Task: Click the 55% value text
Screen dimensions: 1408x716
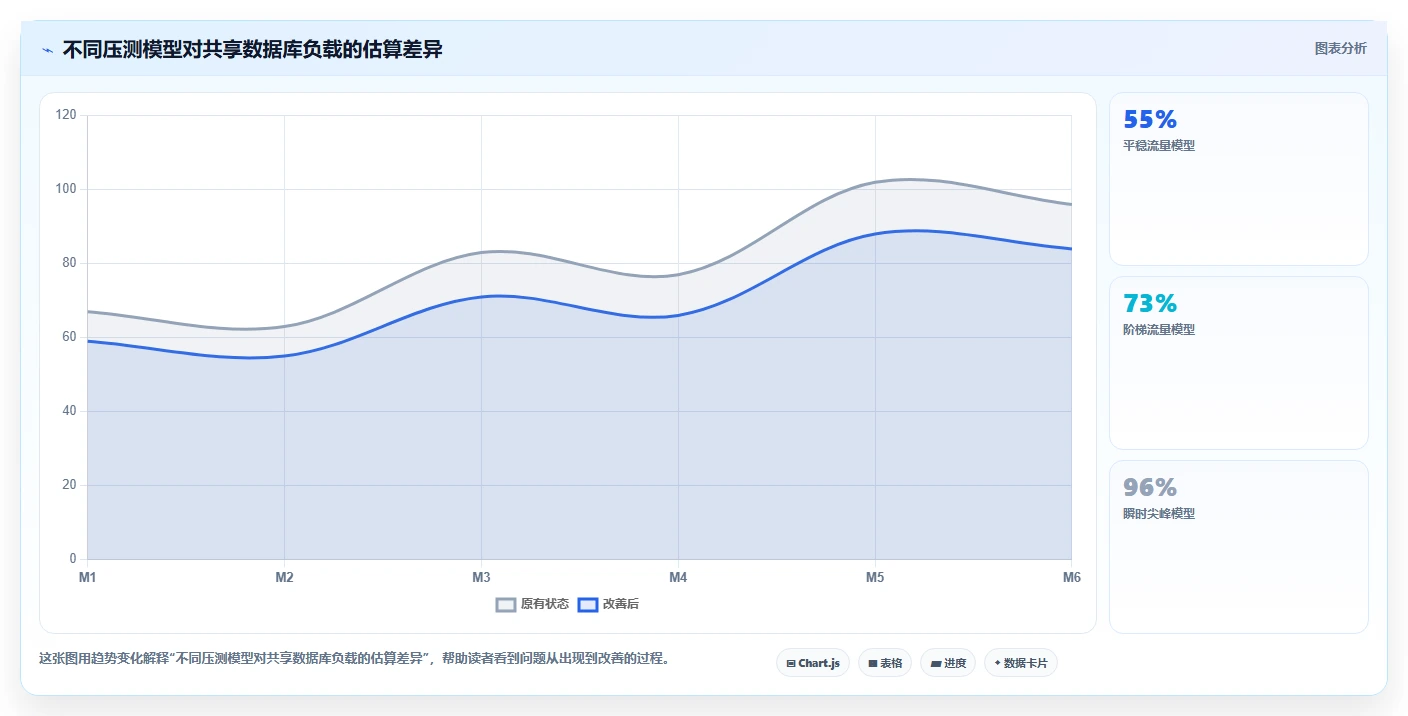Action: [x=1150, y=120]
